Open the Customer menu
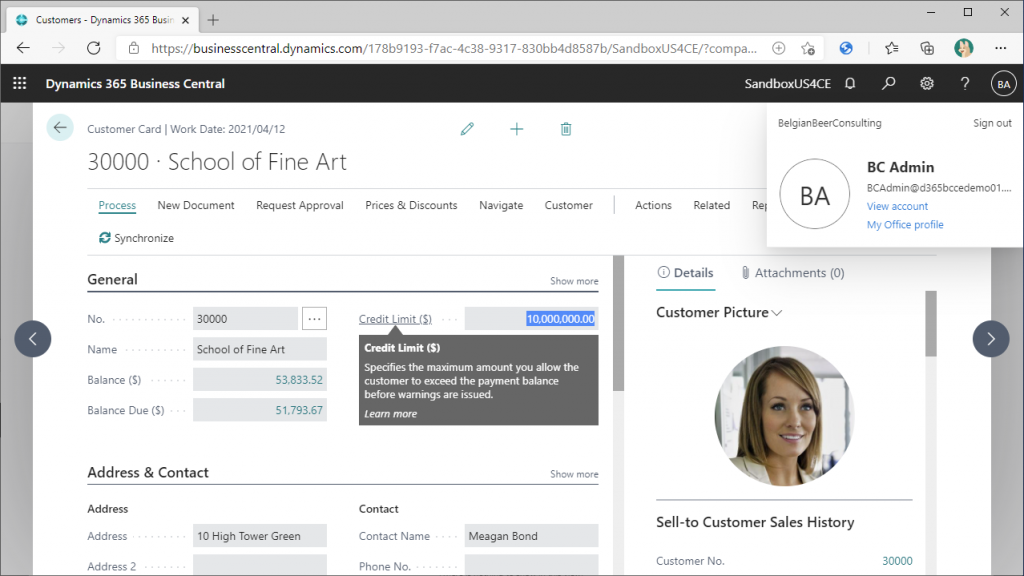Screen dimensions: 1024x576 point(569,205)
